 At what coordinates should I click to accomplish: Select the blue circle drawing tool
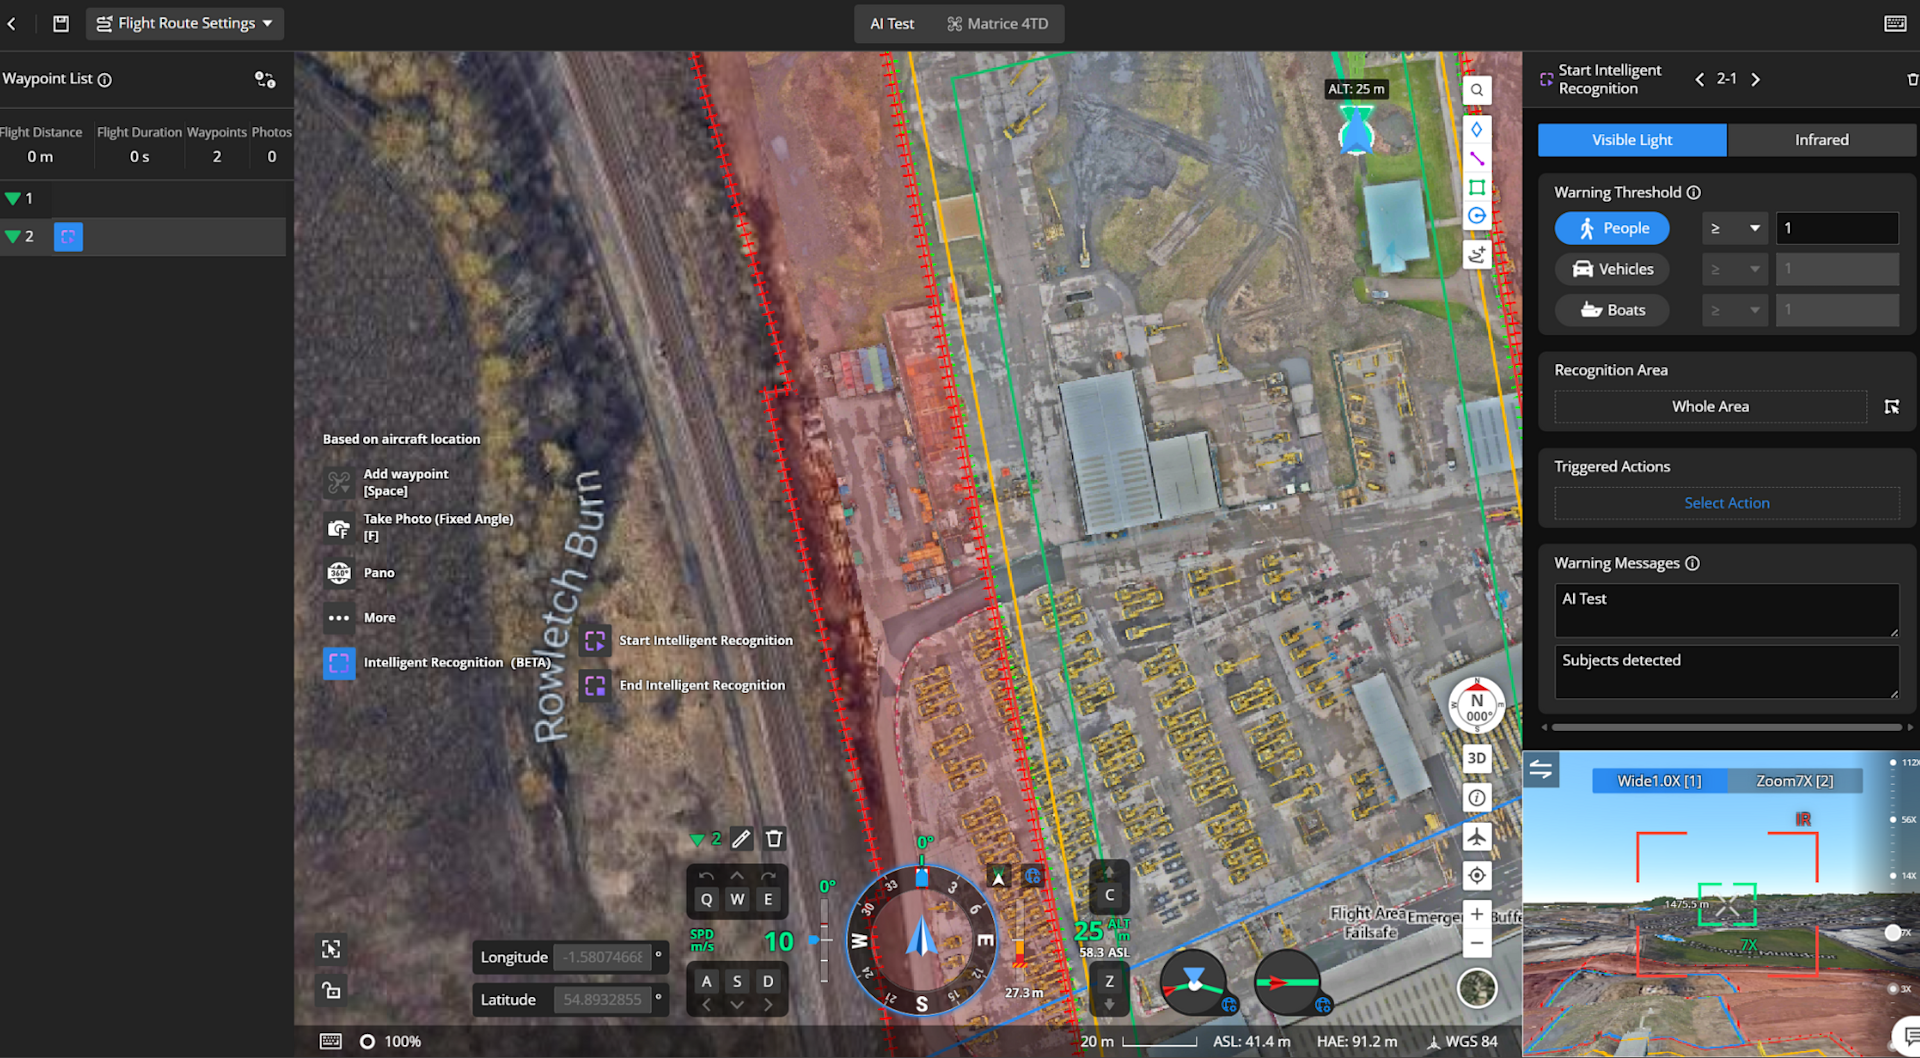click(x=1477, y=216)
